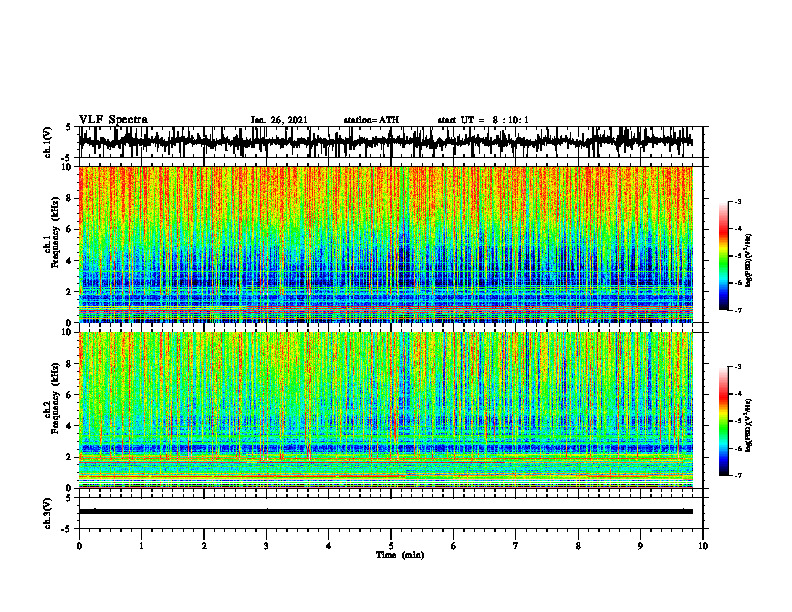Click the "2" tick on the time axis
Screen dimensions: 792x612
(x=204, y=546)
